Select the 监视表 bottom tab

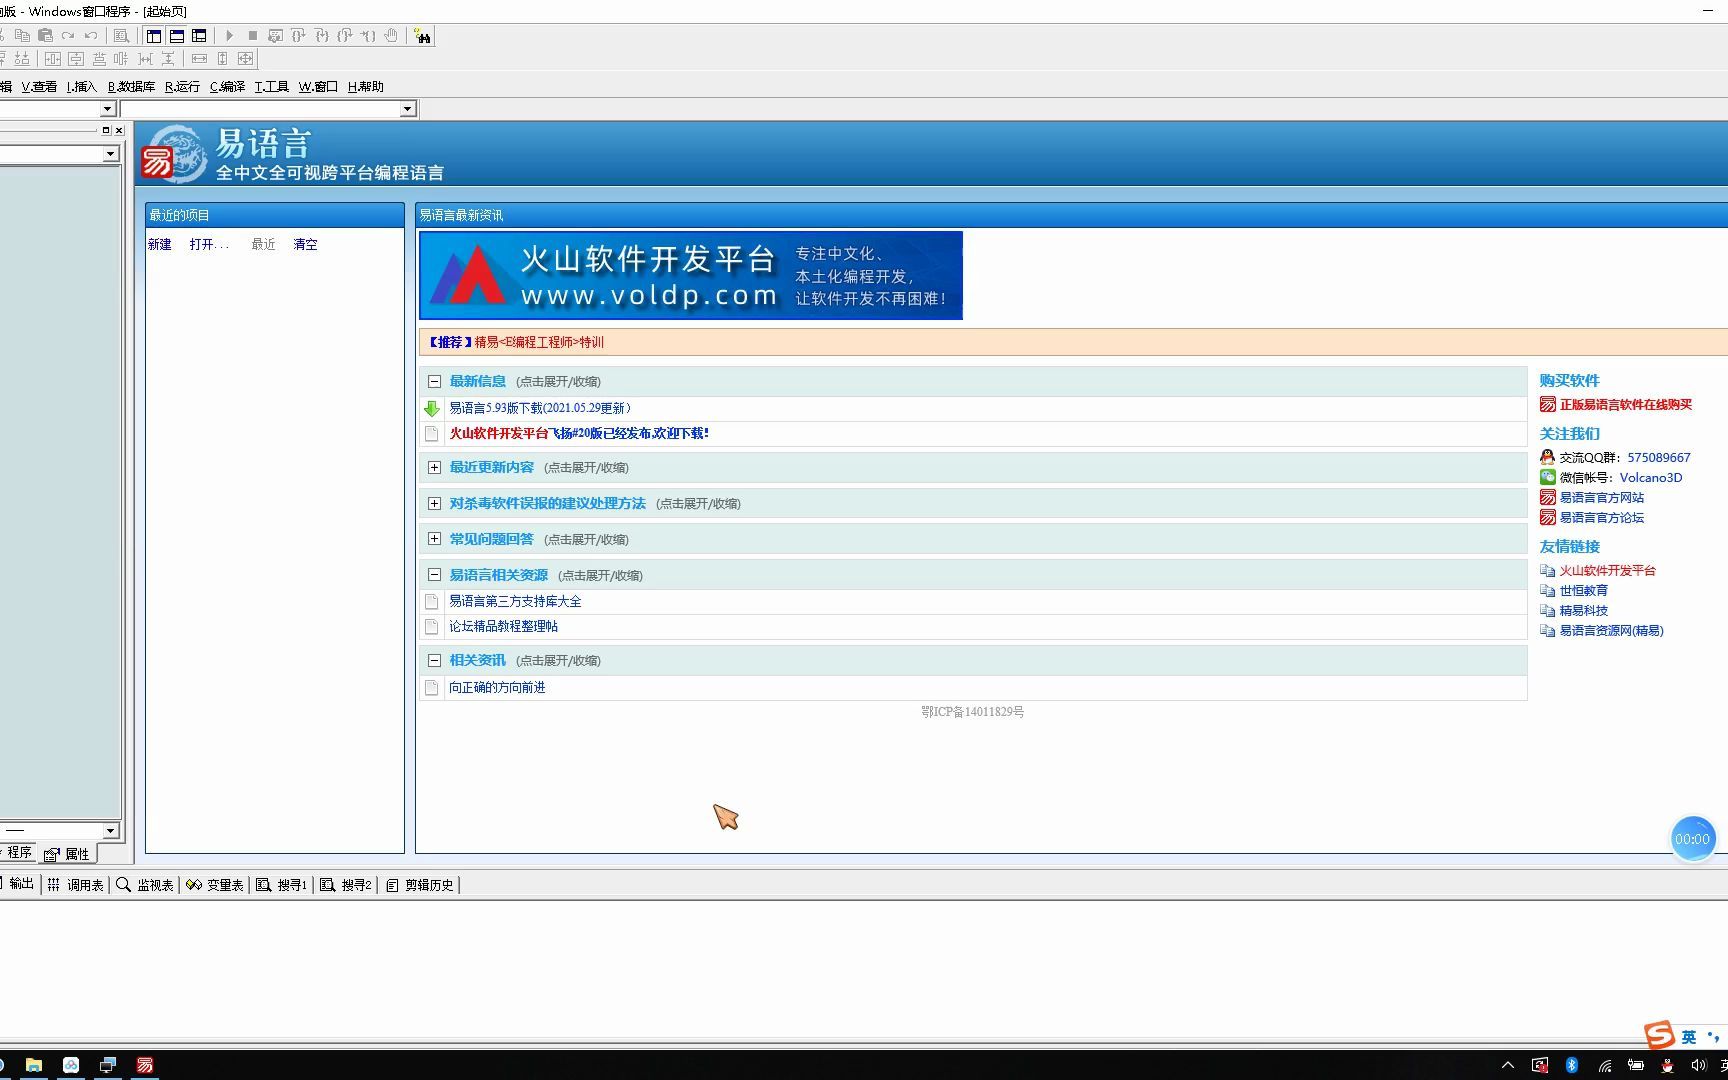[x=145, y=885]
